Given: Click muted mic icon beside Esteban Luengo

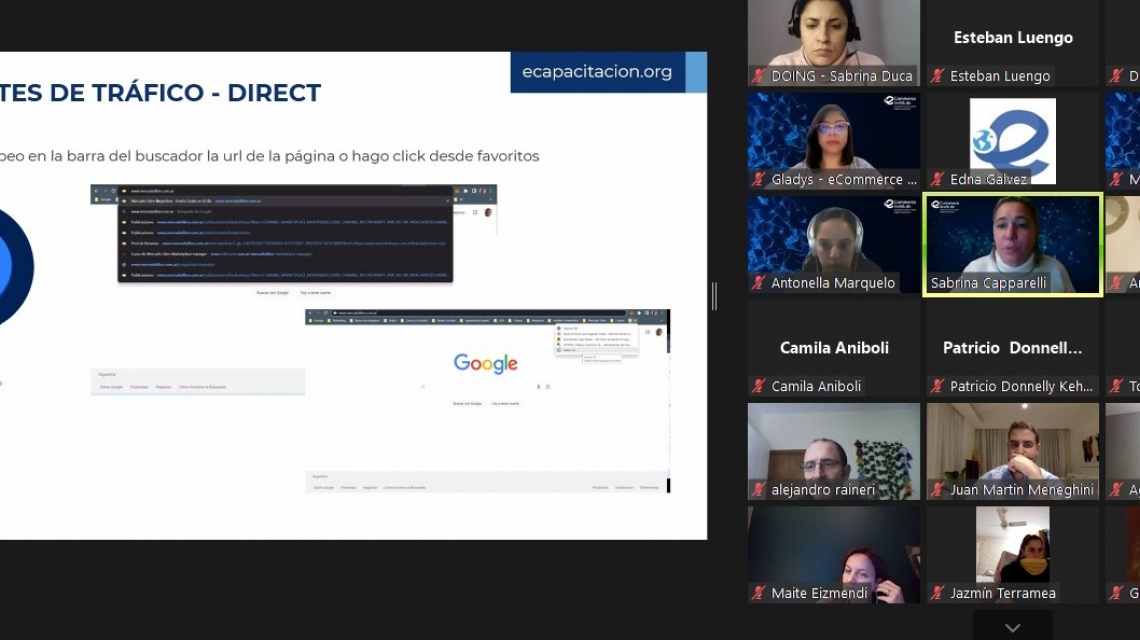Looking at the screenshot, I should point(937,76).
